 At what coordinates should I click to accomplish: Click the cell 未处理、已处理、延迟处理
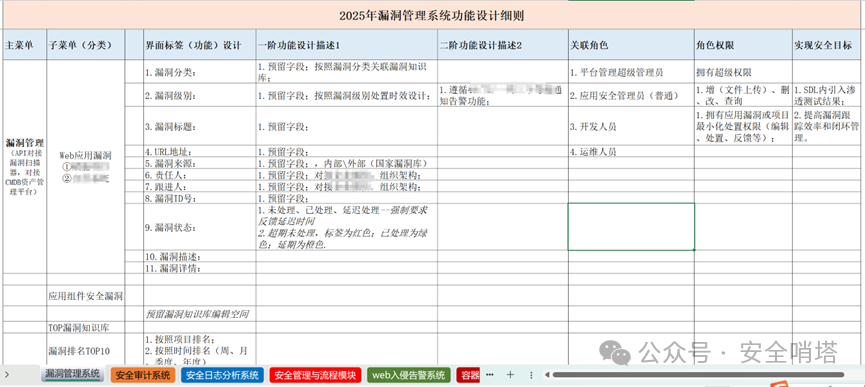pos(347,227)
